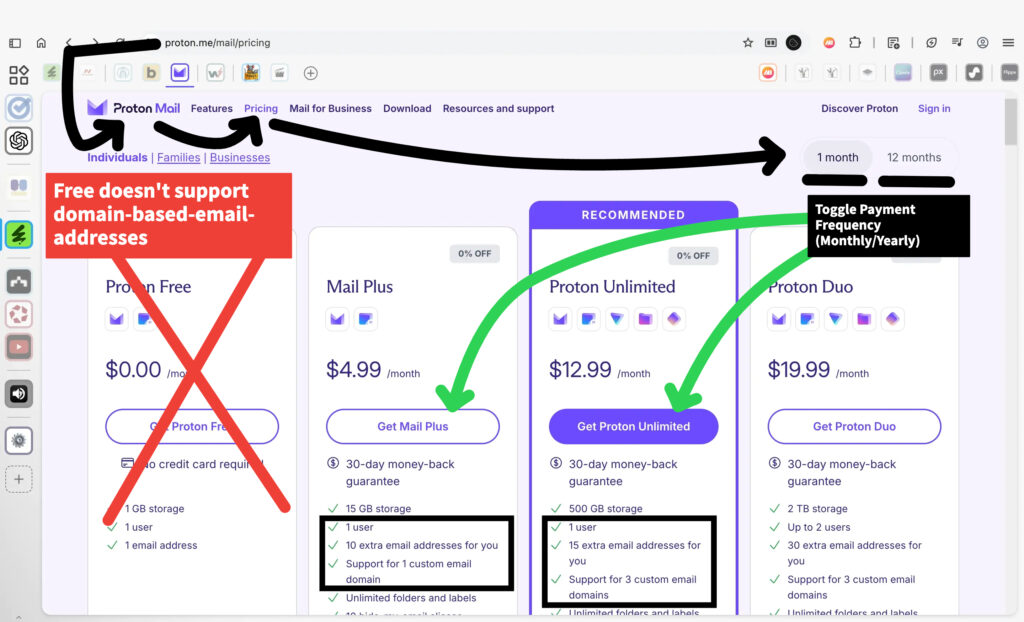
Task: Open the Features navigation menu
Action: tap(211, 108)
